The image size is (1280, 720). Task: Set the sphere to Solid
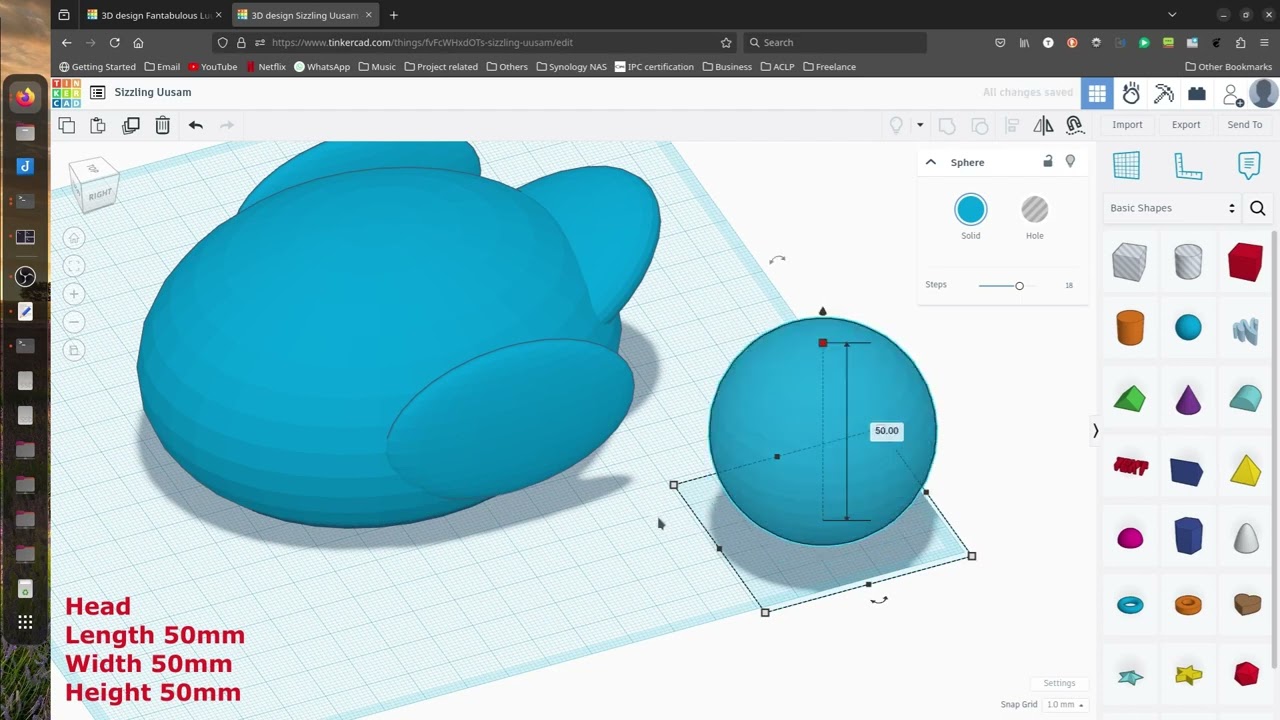(970, 217)
